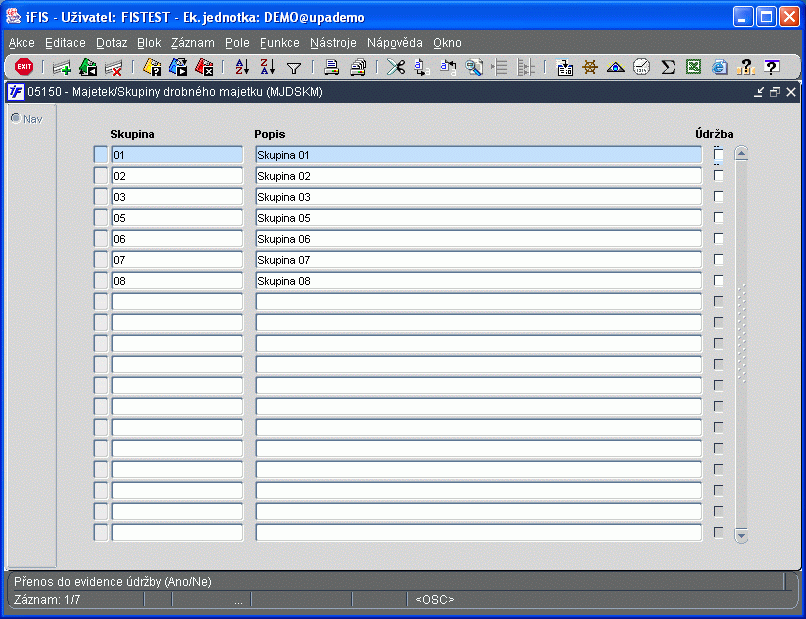
Task: Click the eye pyramid icon
Action: coord(615,67)
